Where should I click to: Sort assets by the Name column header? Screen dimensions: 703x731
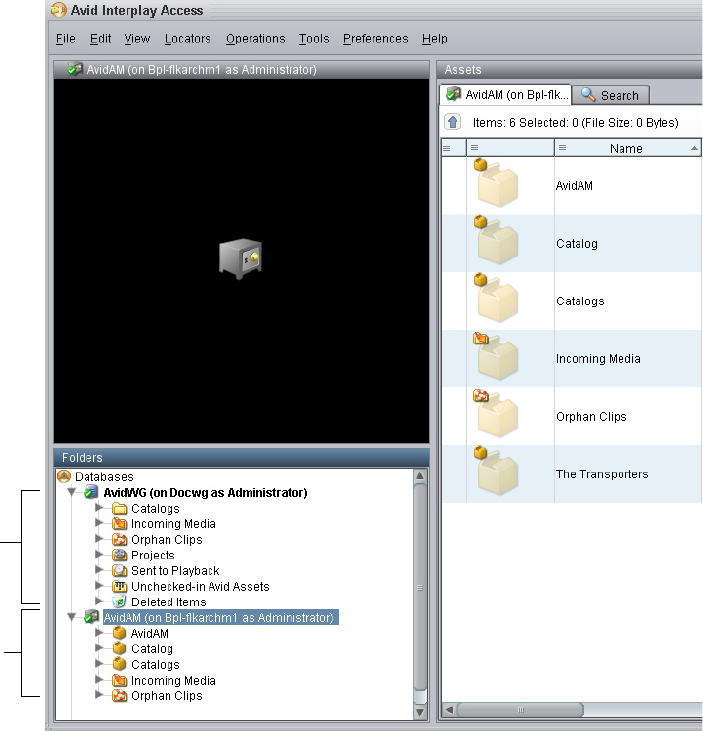coord(627,148)
